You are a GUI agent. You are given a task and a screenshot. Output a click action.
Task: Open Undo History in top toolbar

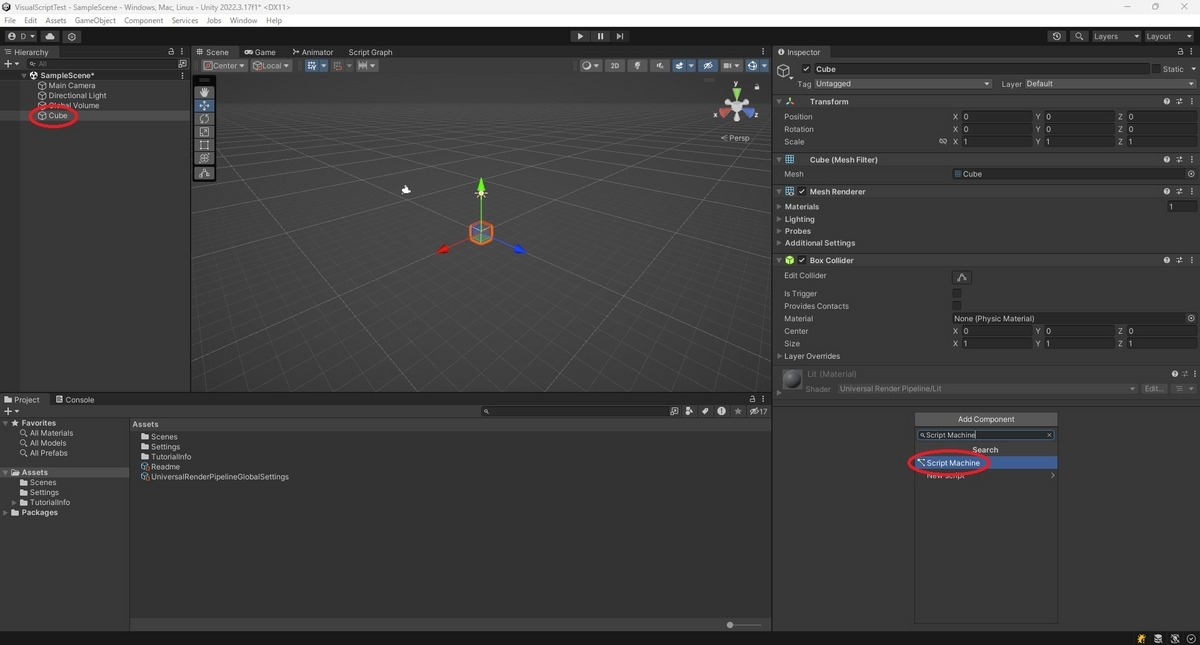pyautogui.click(x=1057, y=36)
